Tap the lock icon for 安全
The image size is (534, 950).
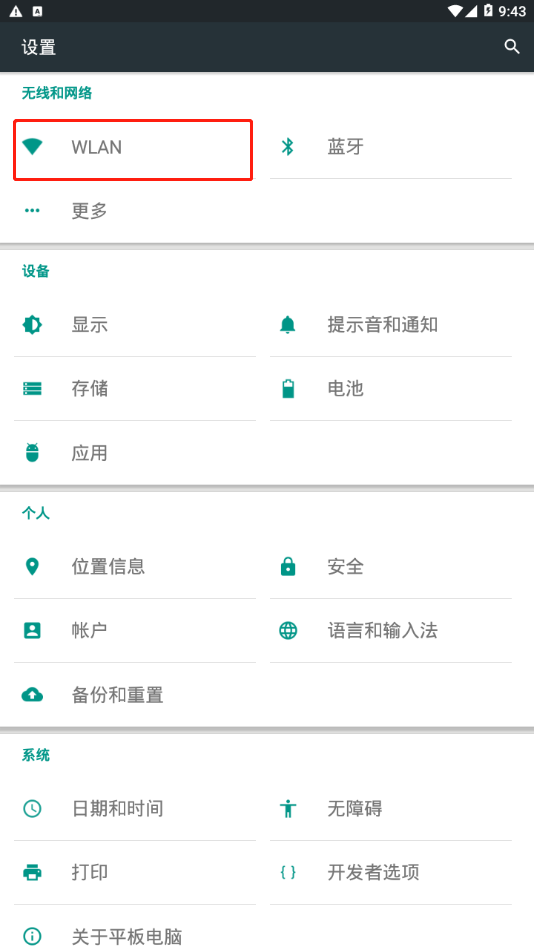click(288, 566)
